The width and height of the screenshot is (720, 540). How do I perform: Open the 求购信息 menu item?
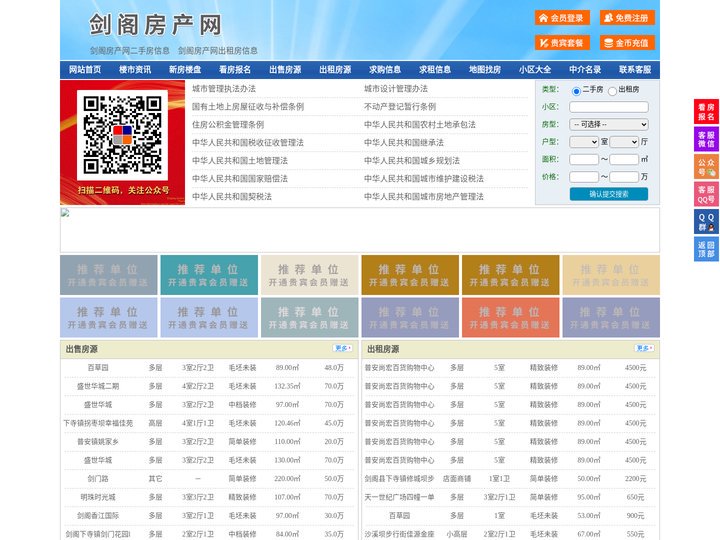(x=385, y=70)
